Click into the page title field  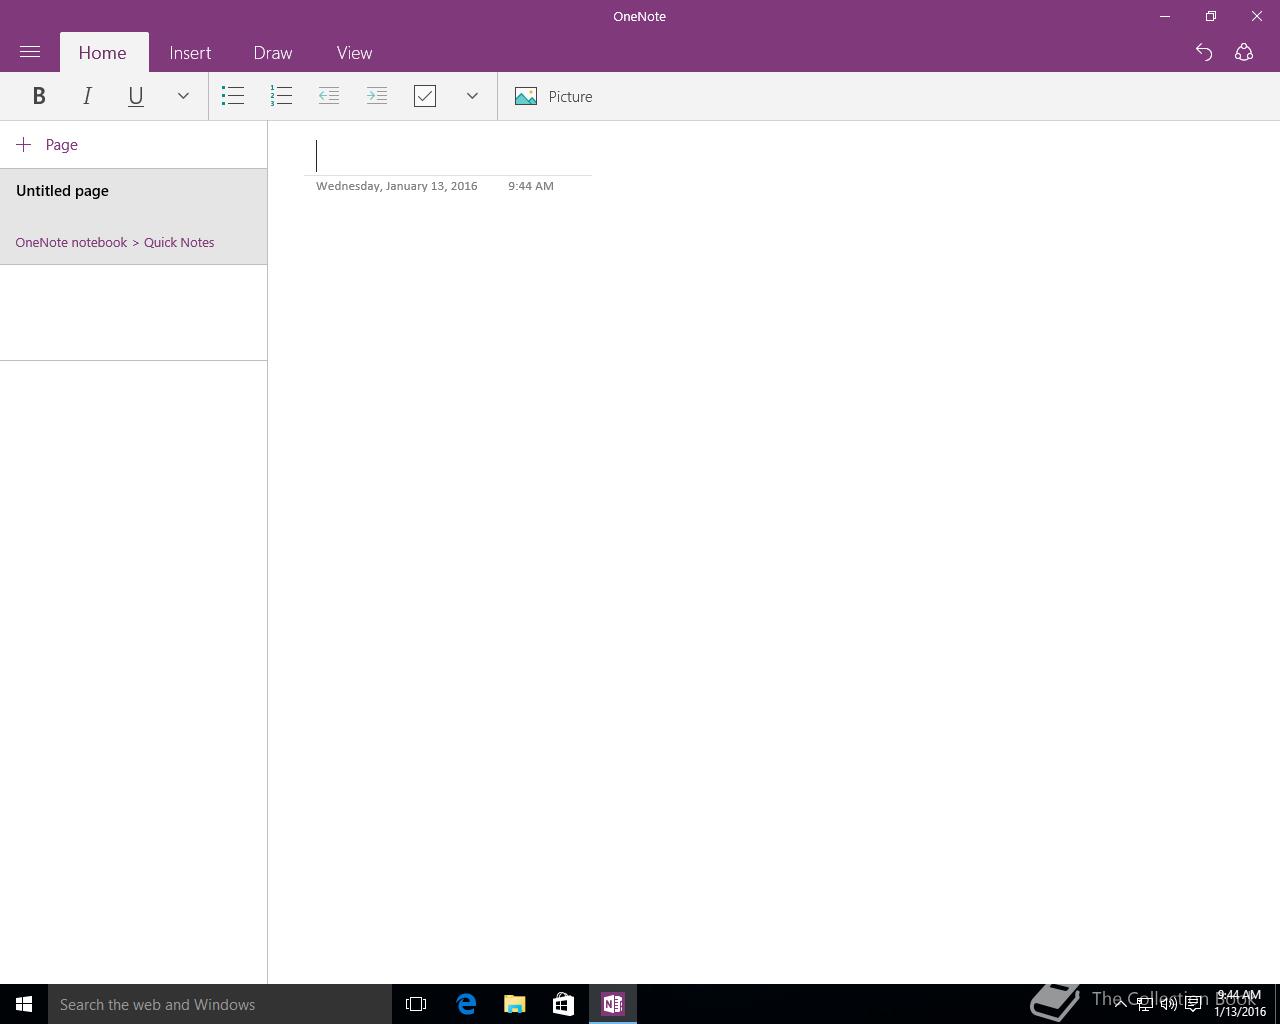[x=448, y=156]
